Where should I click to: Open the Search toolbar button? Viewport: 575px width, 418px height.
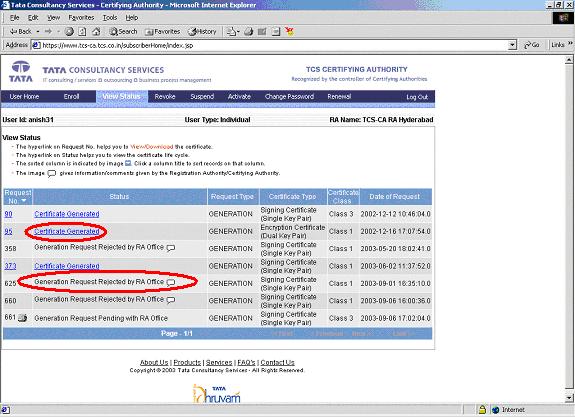point(123,32)
